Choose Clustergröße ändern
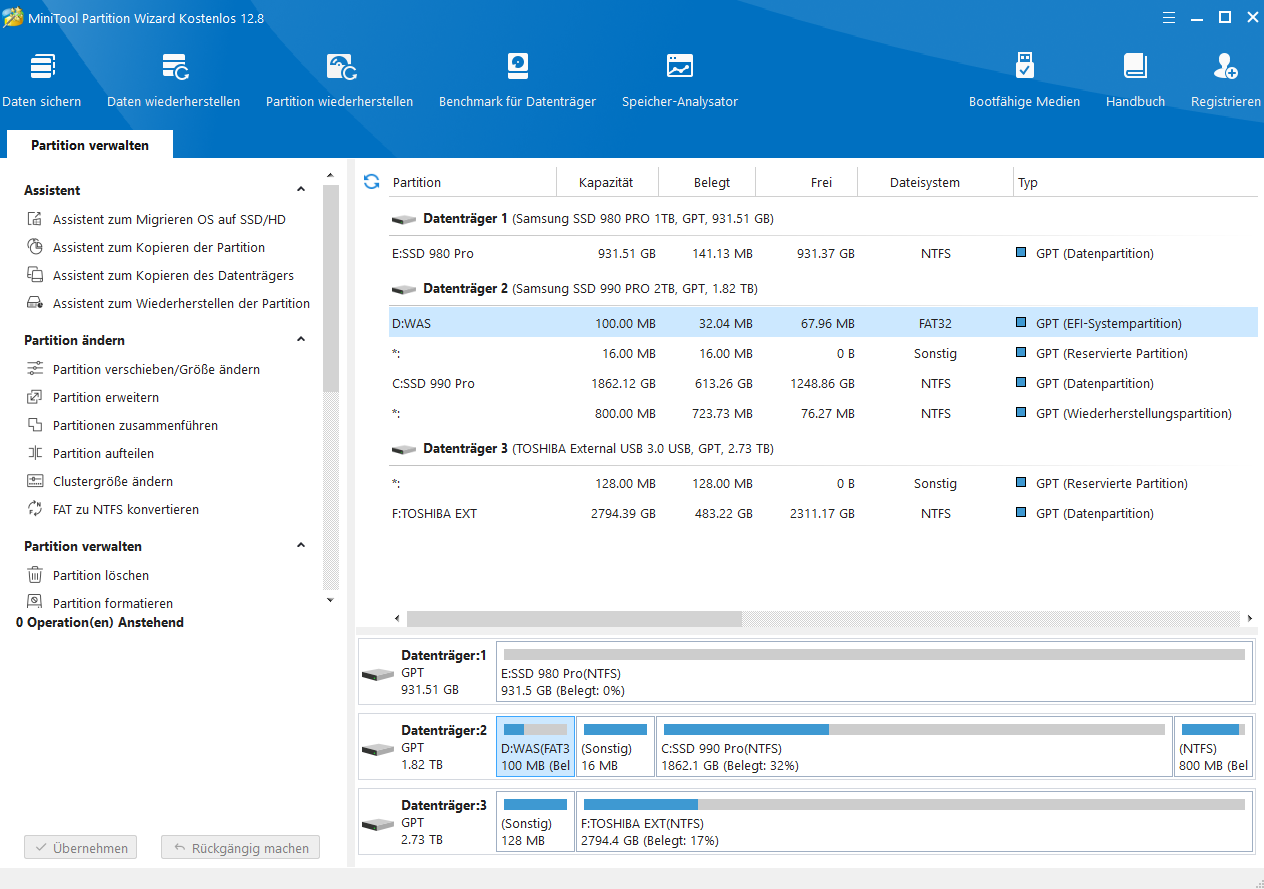The image size is (1264, 889). [x=112, y=481]
